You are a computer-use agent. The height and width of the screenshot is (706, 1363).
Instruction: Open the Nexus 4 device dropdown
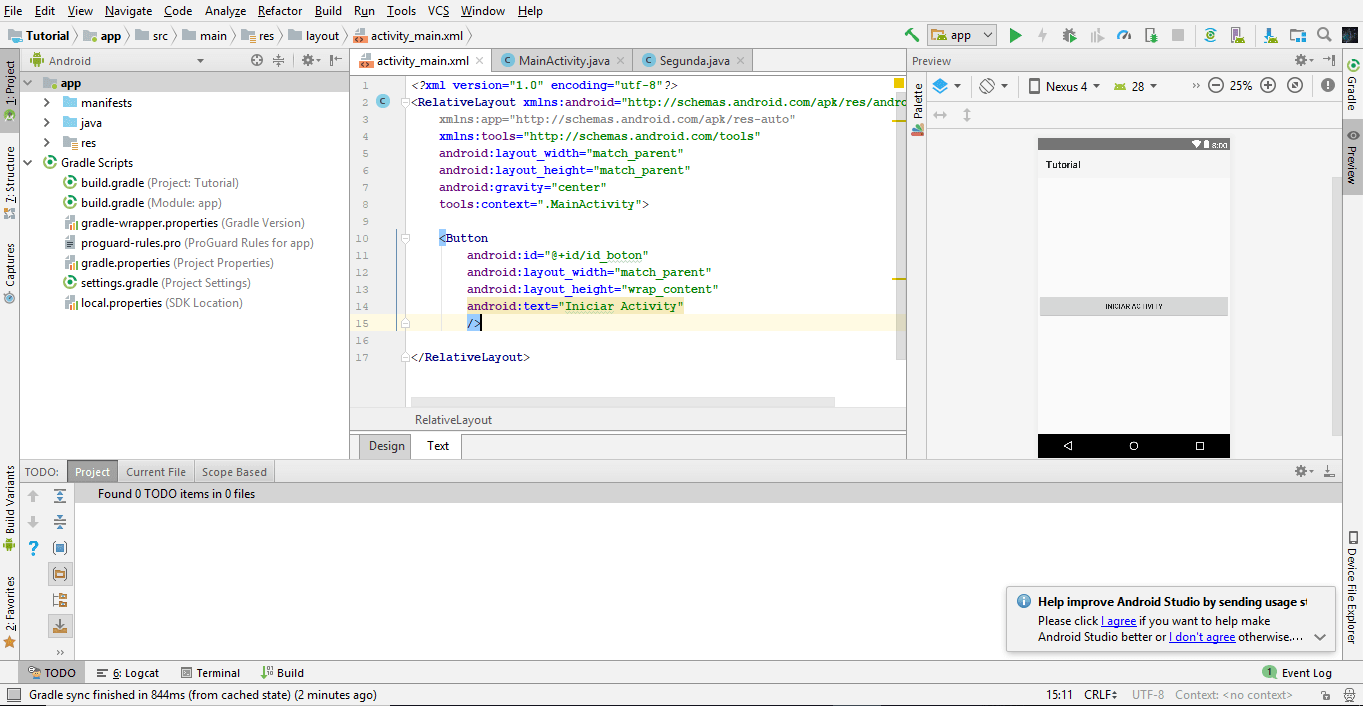[1065, 86]
